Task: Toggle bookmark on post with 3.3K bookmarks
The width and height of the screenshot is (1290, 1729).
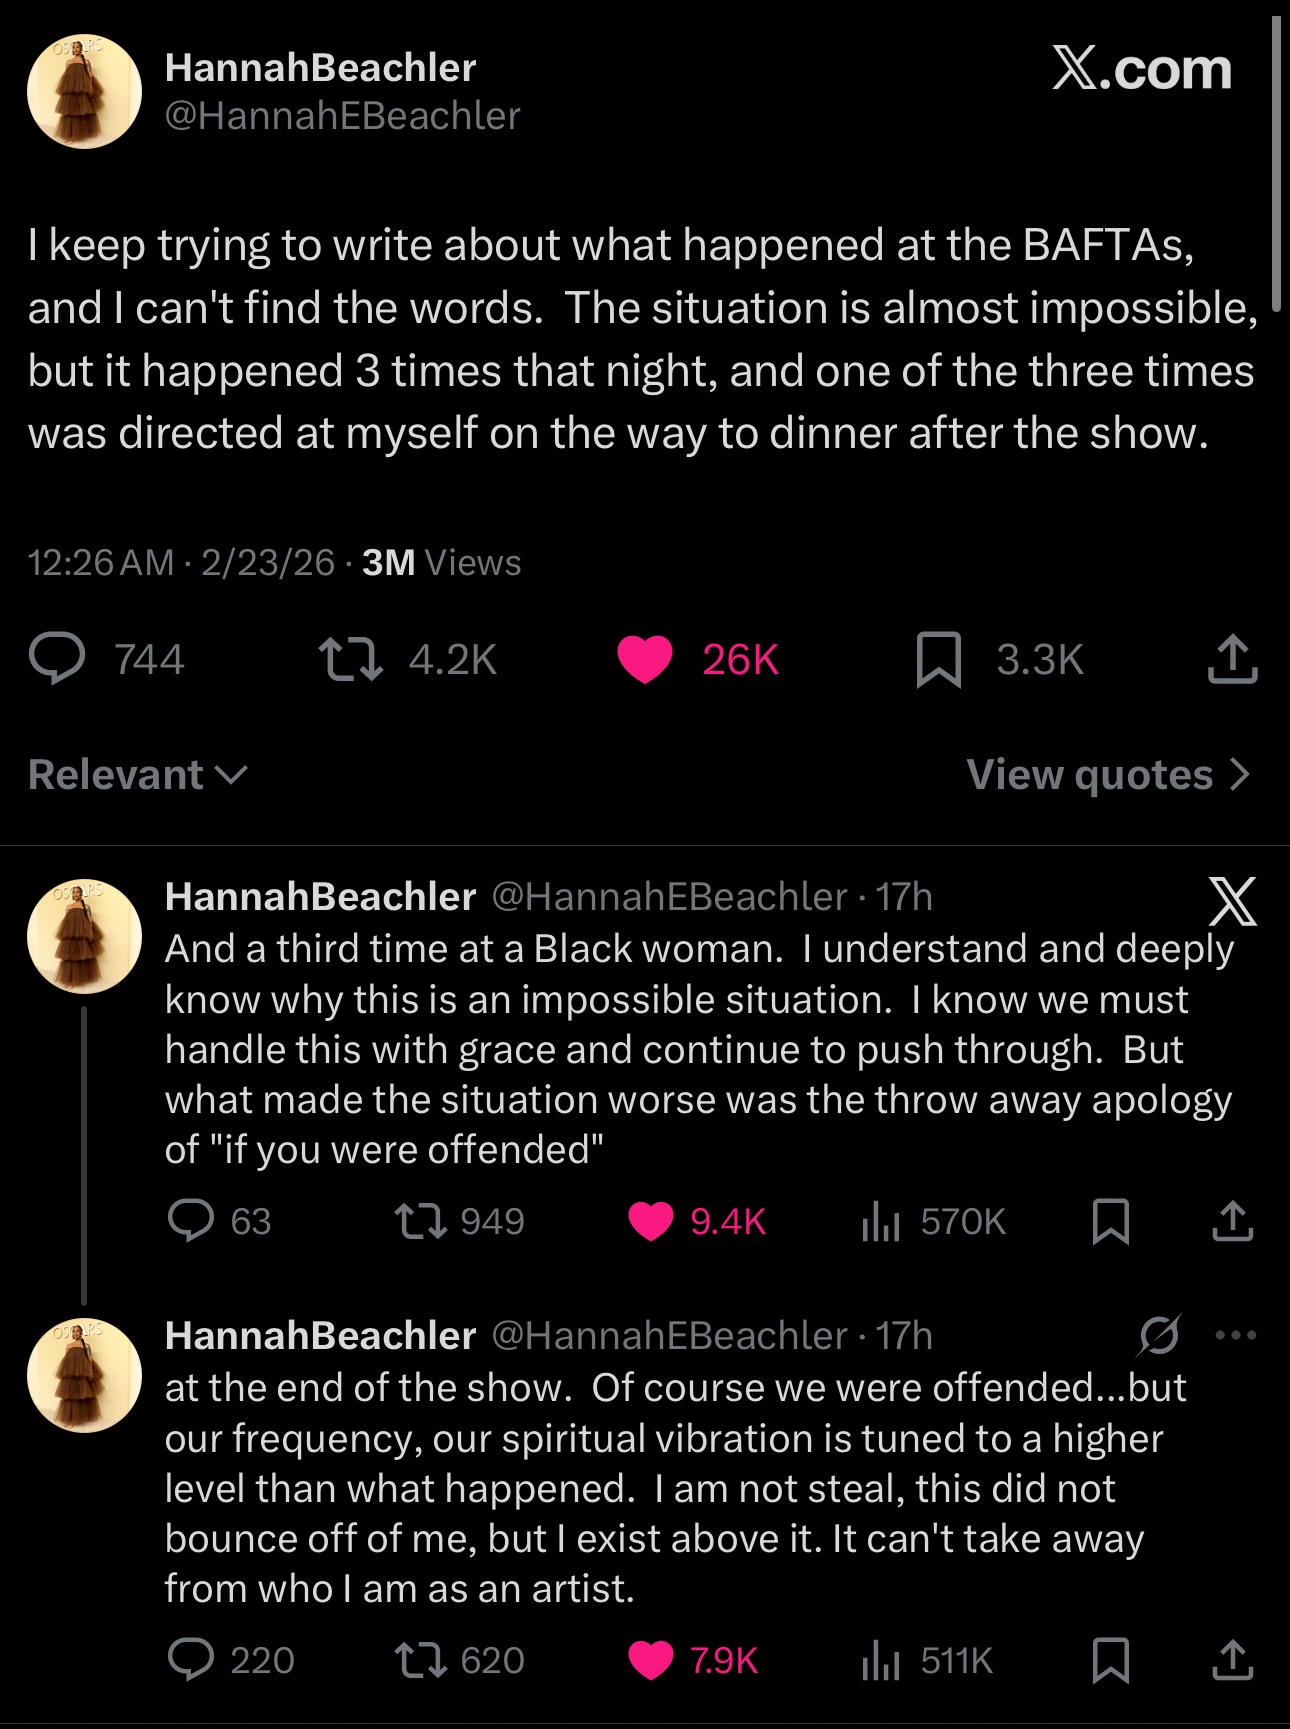Action: [938, 660]
